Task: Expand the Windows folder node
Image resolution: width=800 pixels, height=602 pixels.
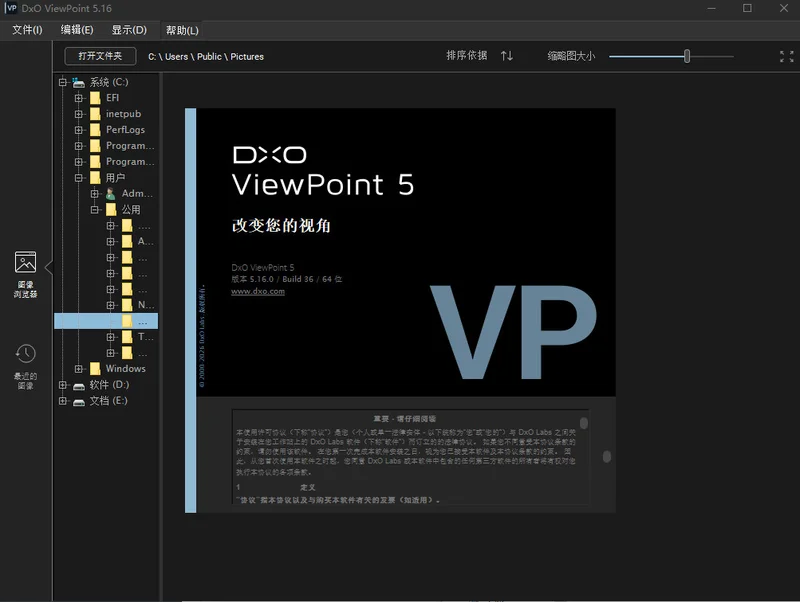Action: [79, 368]
